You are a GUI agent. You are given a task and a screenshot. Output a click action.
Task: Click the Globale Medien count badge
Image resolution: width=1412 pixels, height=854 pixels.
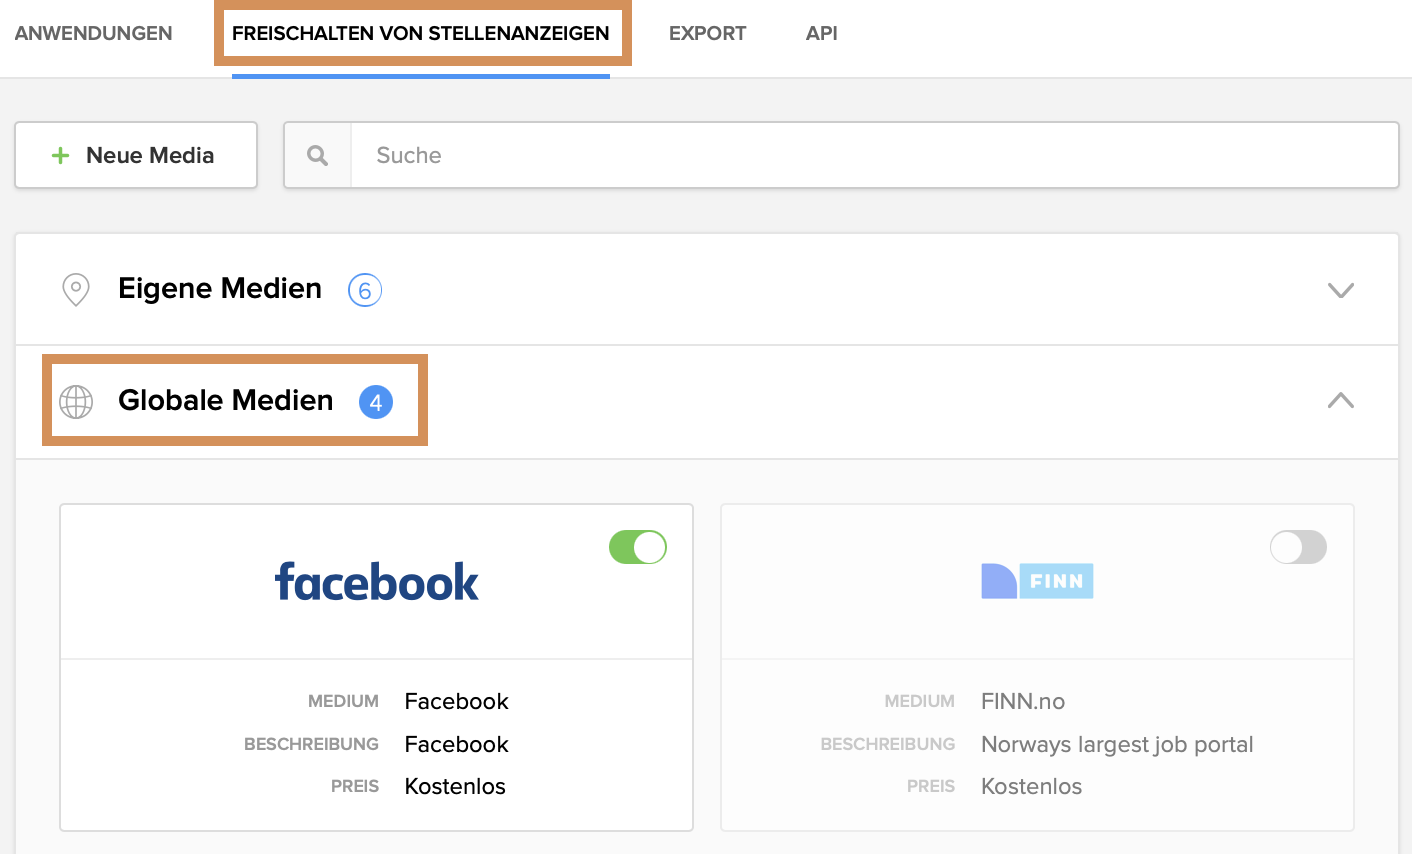click(x=376, y=402)
